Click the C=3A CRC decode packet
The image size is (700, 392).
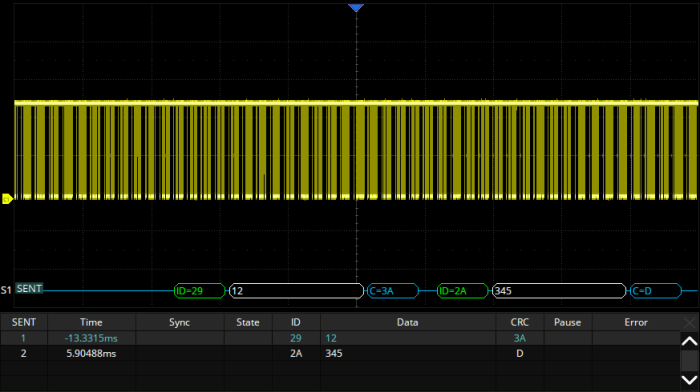pos(393,291)
